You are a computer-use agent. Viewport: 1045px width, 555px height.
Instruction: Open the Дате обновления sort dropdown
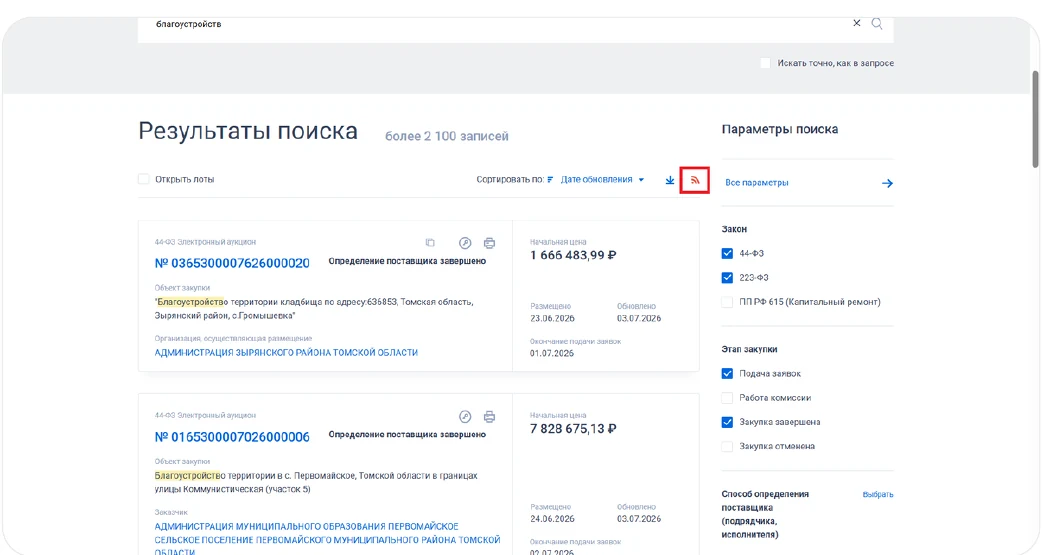(x=602, y=180)
